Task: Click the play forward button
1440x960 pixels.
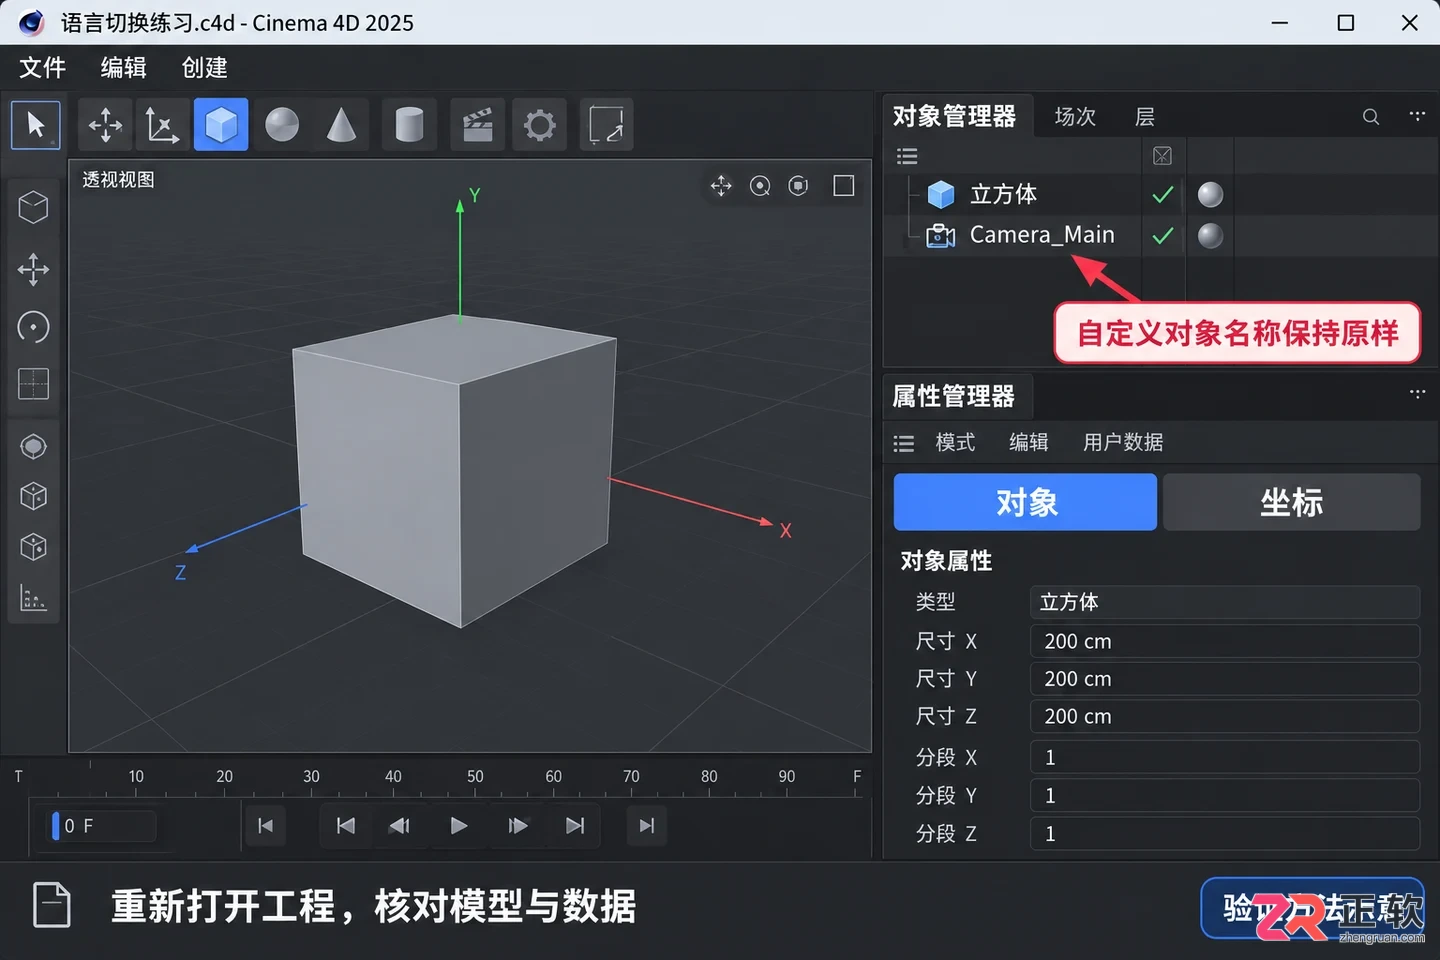Action: click(x=458, y=826)
